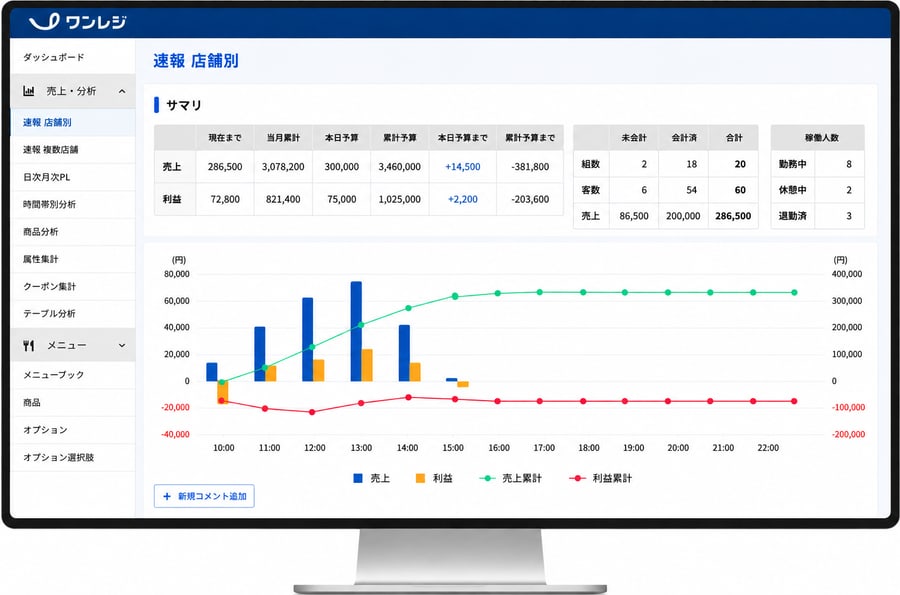
Task: Click the 売上累計 point at 15:00
Action: pyautogui.click(x=455, y=296)
